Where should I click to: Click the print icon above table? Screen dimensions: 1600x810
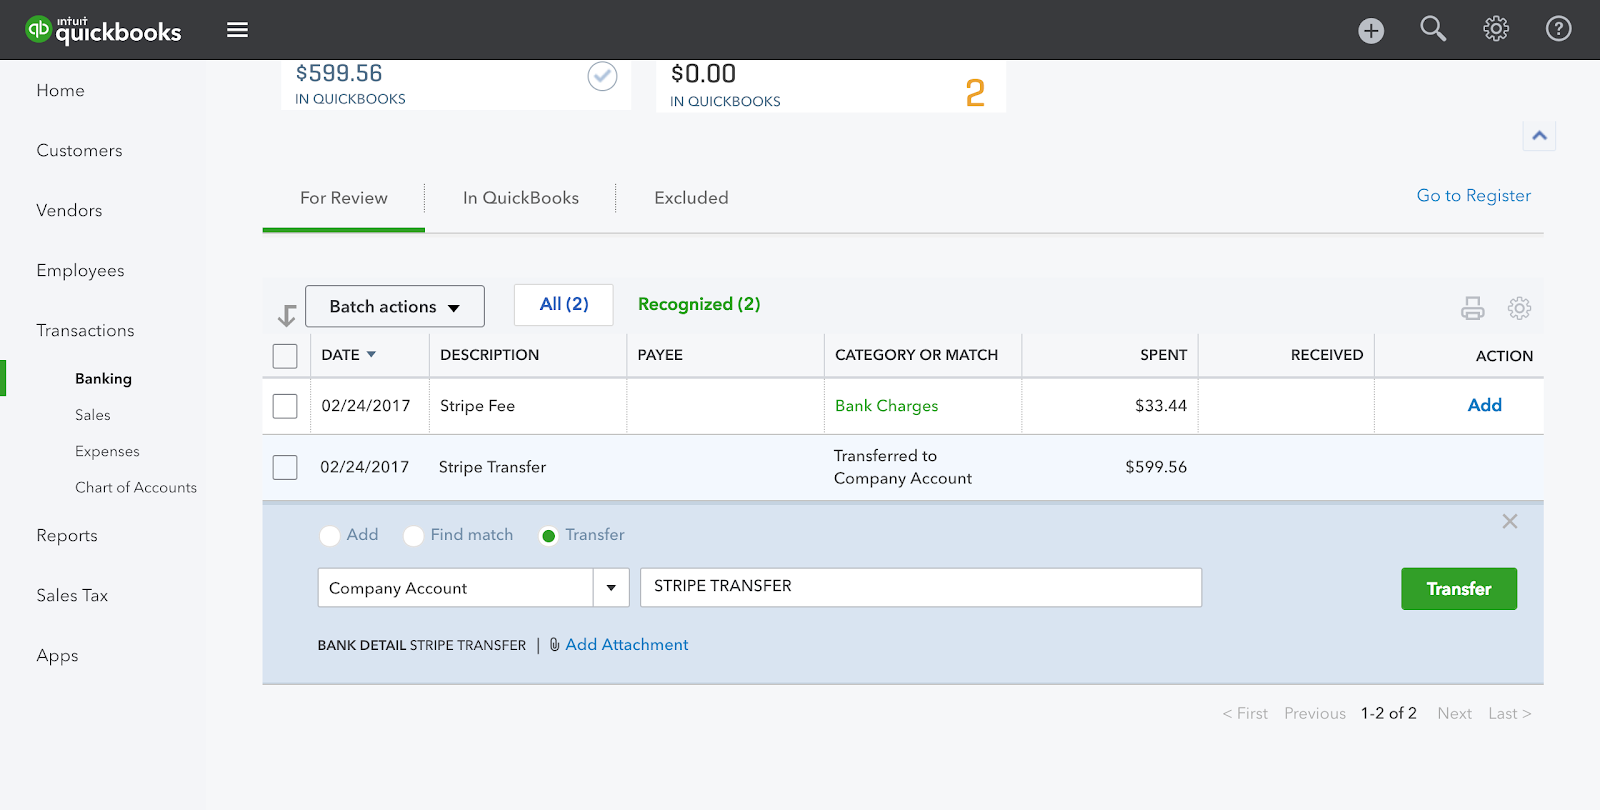tap(1472, 308)
